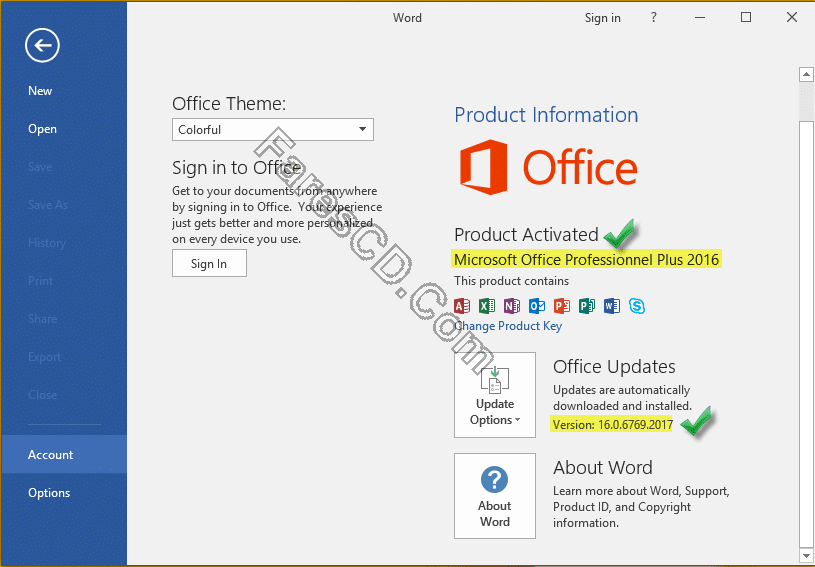Click the Outlook app icon

point(536,306)
